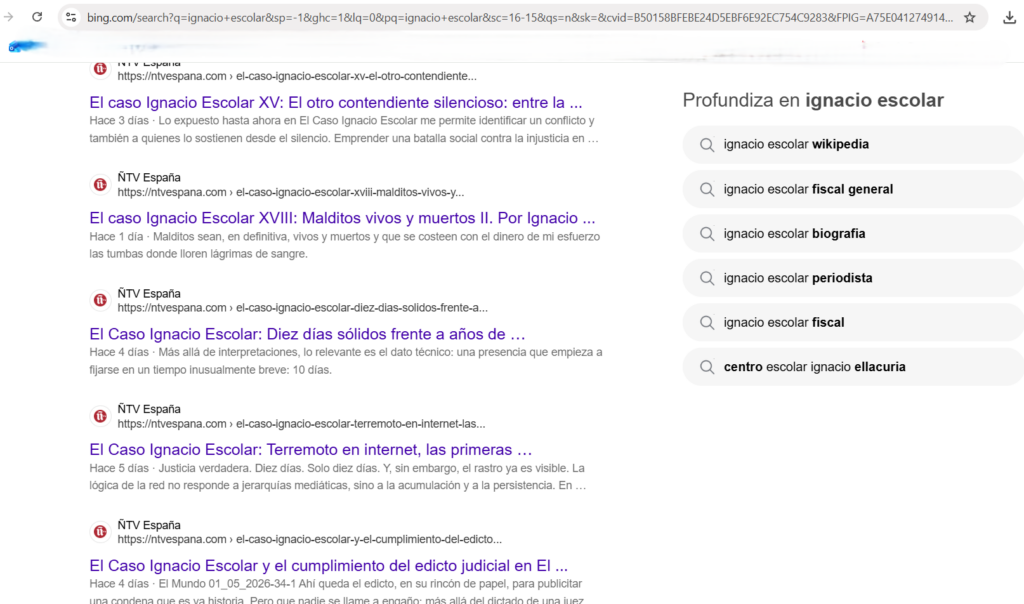Viewport: 1024px width, 604px height.
Task: Click the URL ntvespana.com el-caso-ignacio-escolar-xv-el-otro-contendiente
Action: (x=296, y=76)
